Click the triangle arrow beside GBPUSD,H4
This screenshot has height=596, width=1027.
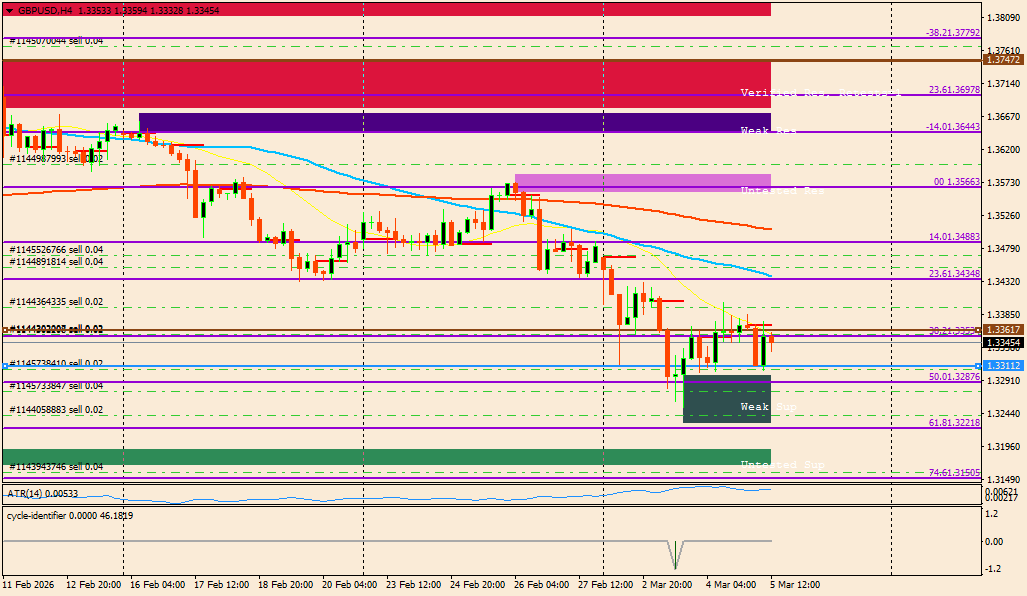(9, 11)
